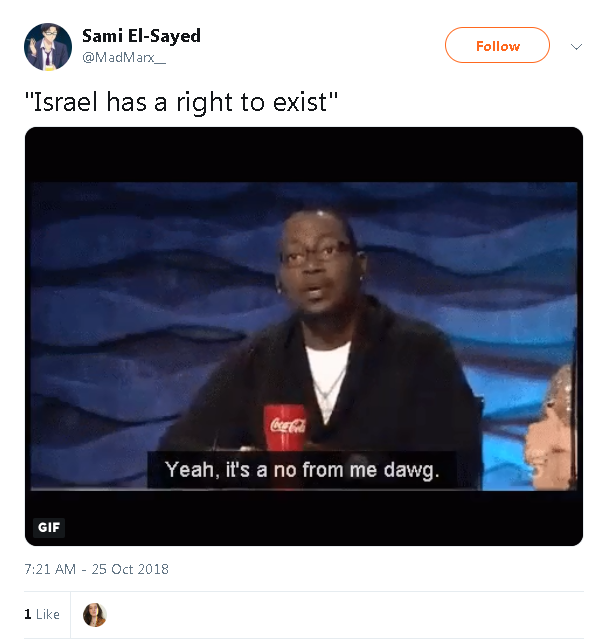The image size is (603, 644).
Task: Expand the tweet options chevron
Action: coord(576,46)
